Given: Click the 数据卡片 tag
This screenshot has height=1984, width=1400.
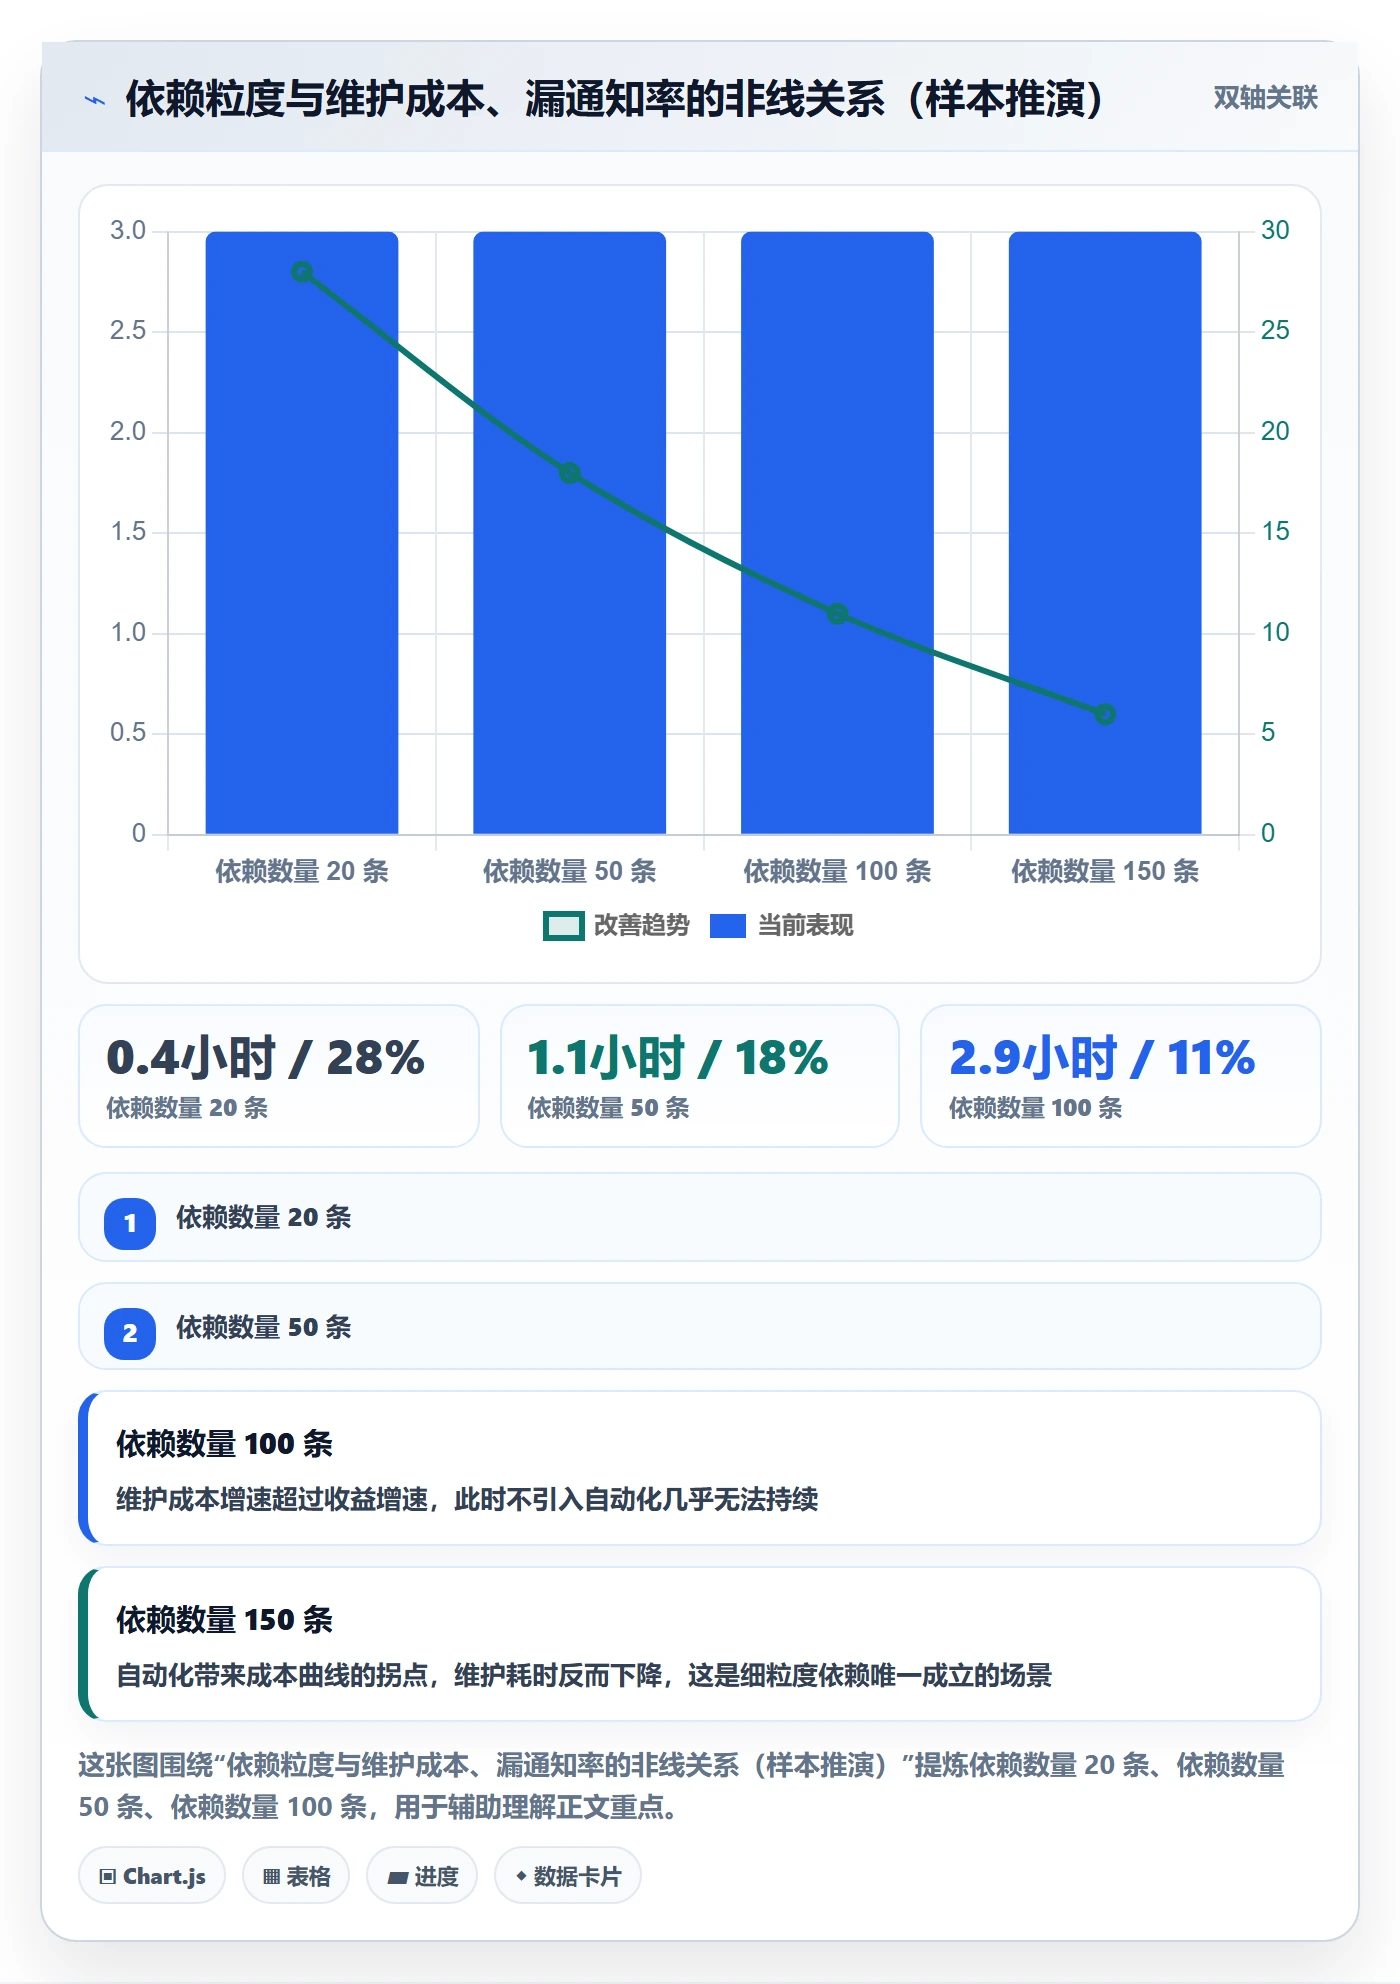Looking at the screenshot, I should (x=568, y=1876).
